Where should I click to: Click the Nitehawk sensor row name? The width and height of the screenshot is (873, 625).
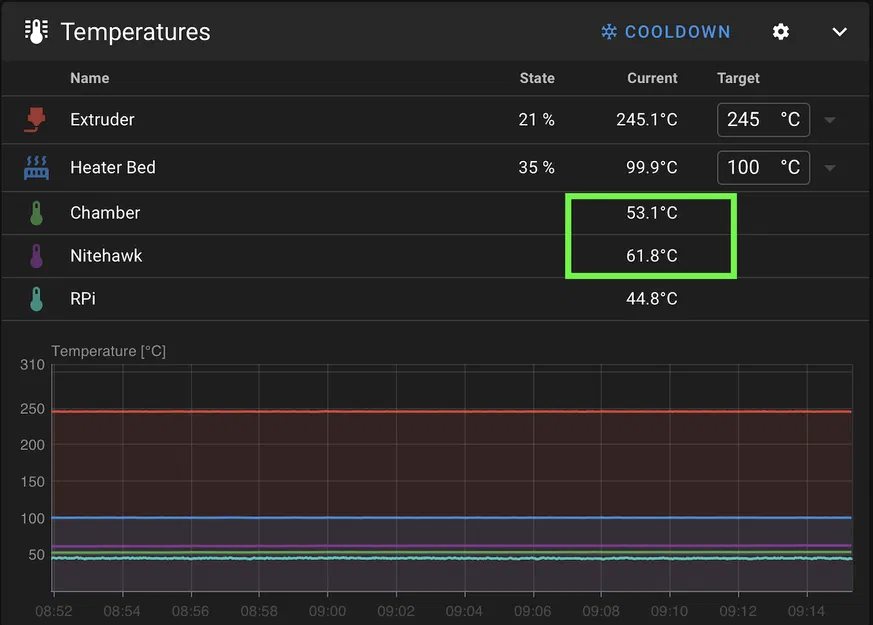pos(106,256)
